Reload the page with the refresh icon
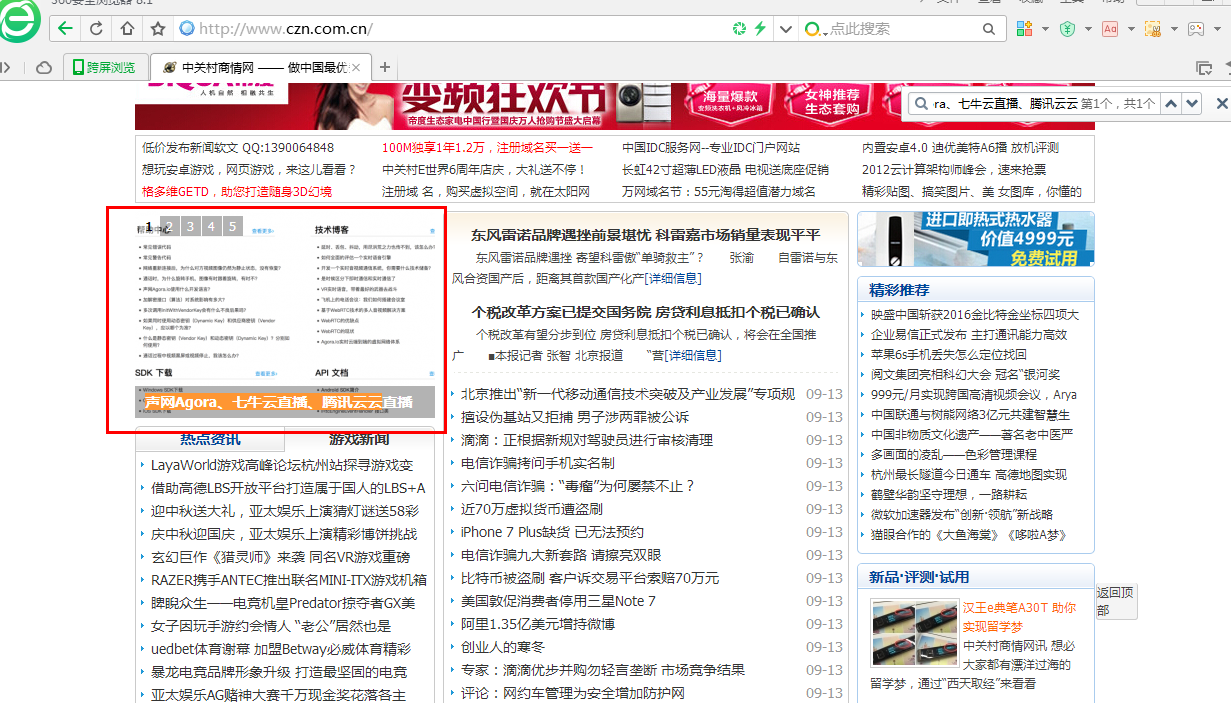The image size is (1231, 703). 97,28
